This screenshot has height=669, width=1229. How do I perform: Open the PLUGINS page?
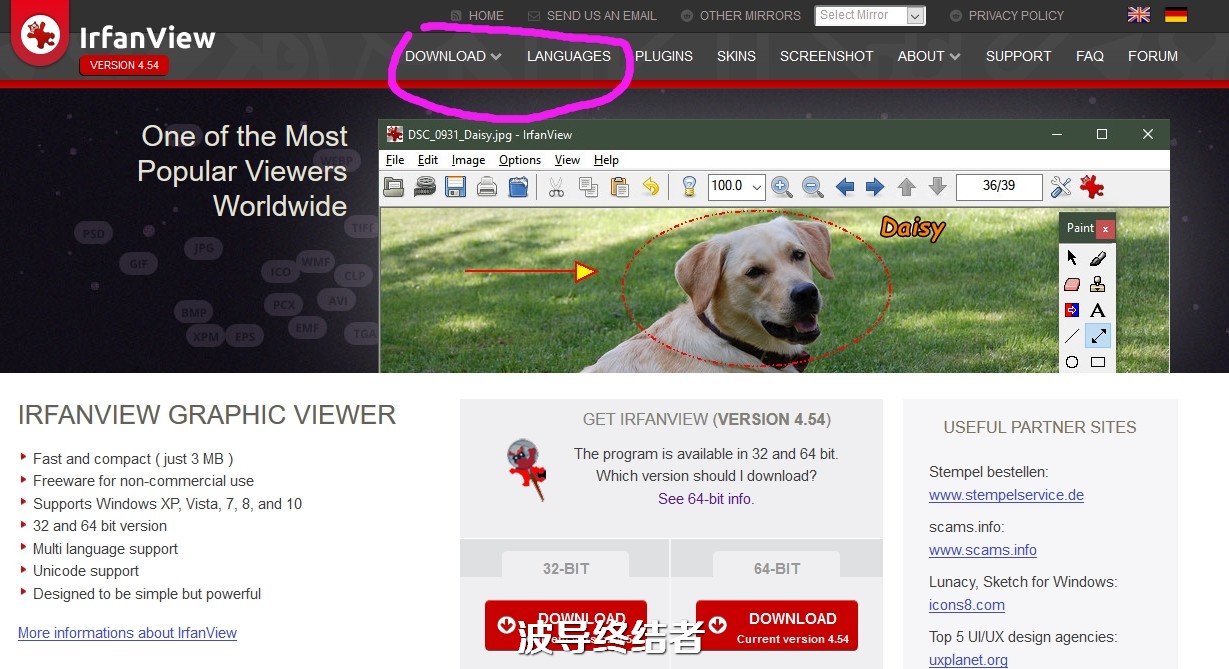coord(664,56)
